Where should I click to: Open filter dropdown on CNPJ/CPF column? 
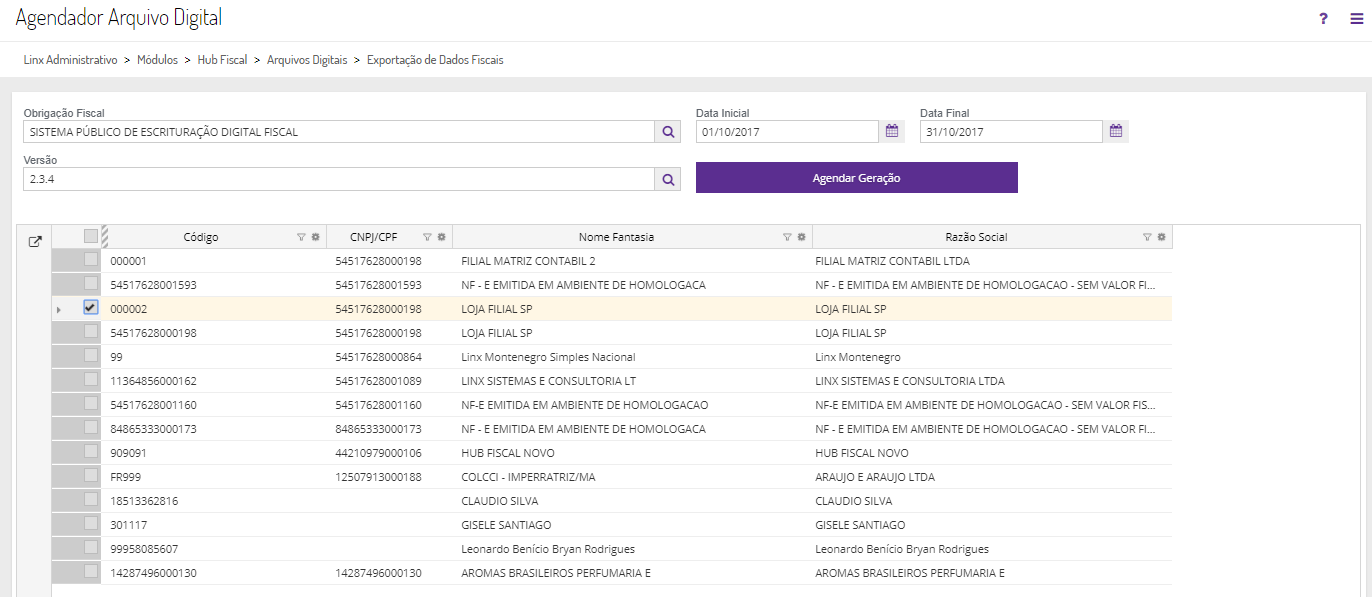(427, 237)
